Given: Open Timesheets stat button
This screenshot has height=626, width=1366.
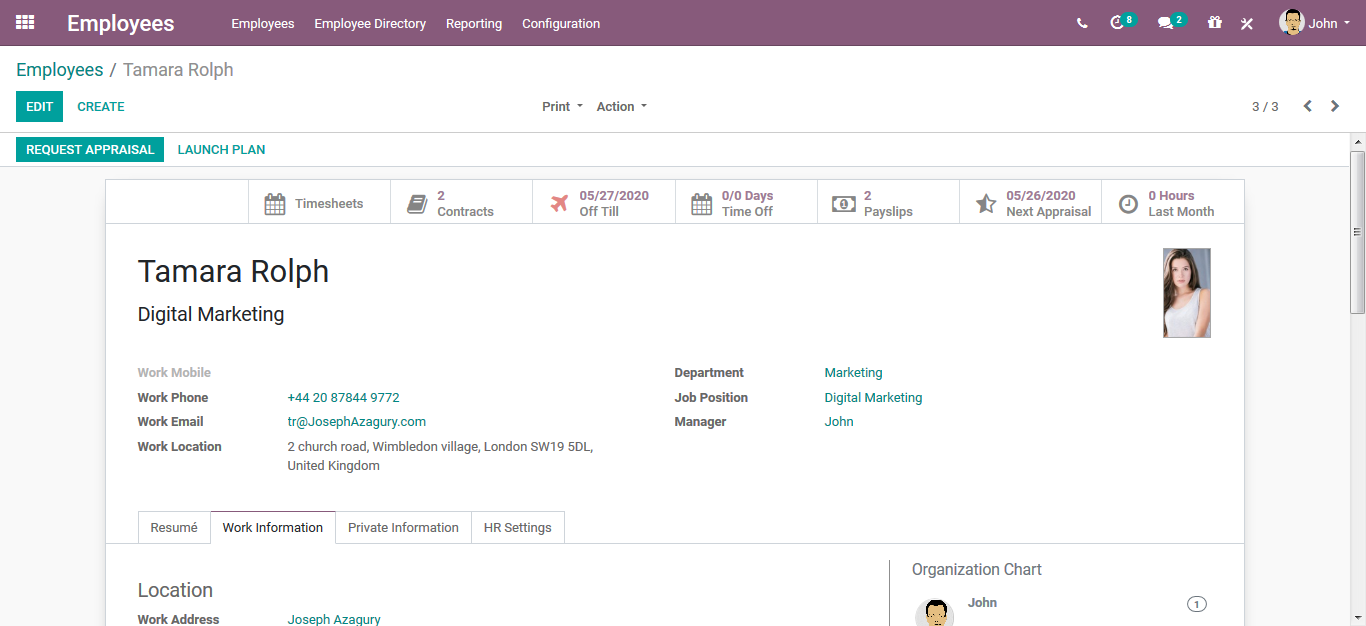Looking at the screenshot, I should (x=319, y=203).
